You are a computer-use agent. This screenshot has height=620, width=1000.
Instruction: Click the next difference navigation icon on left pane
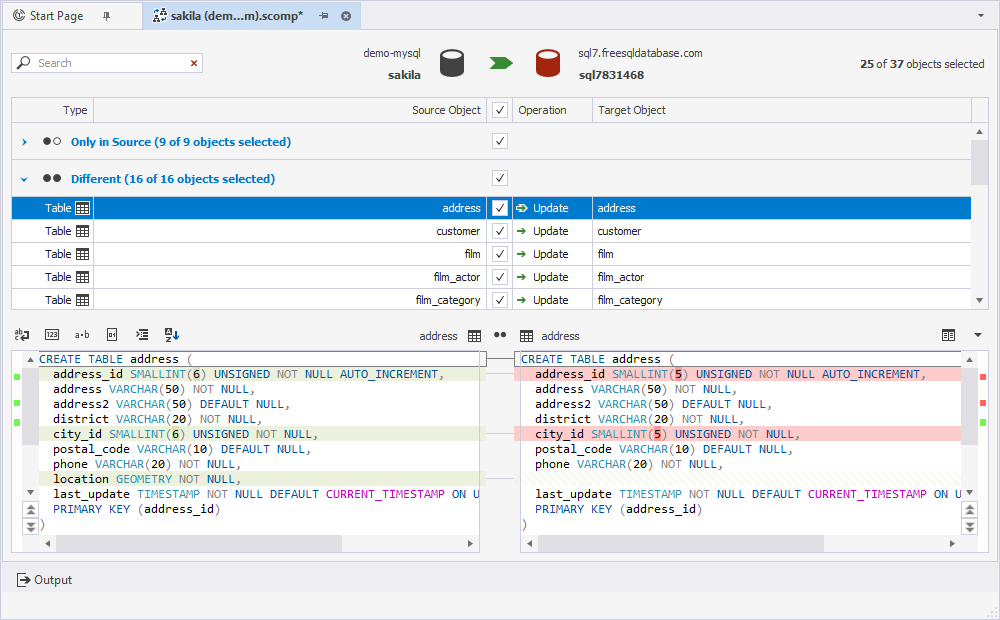click(x=30, y=526)
